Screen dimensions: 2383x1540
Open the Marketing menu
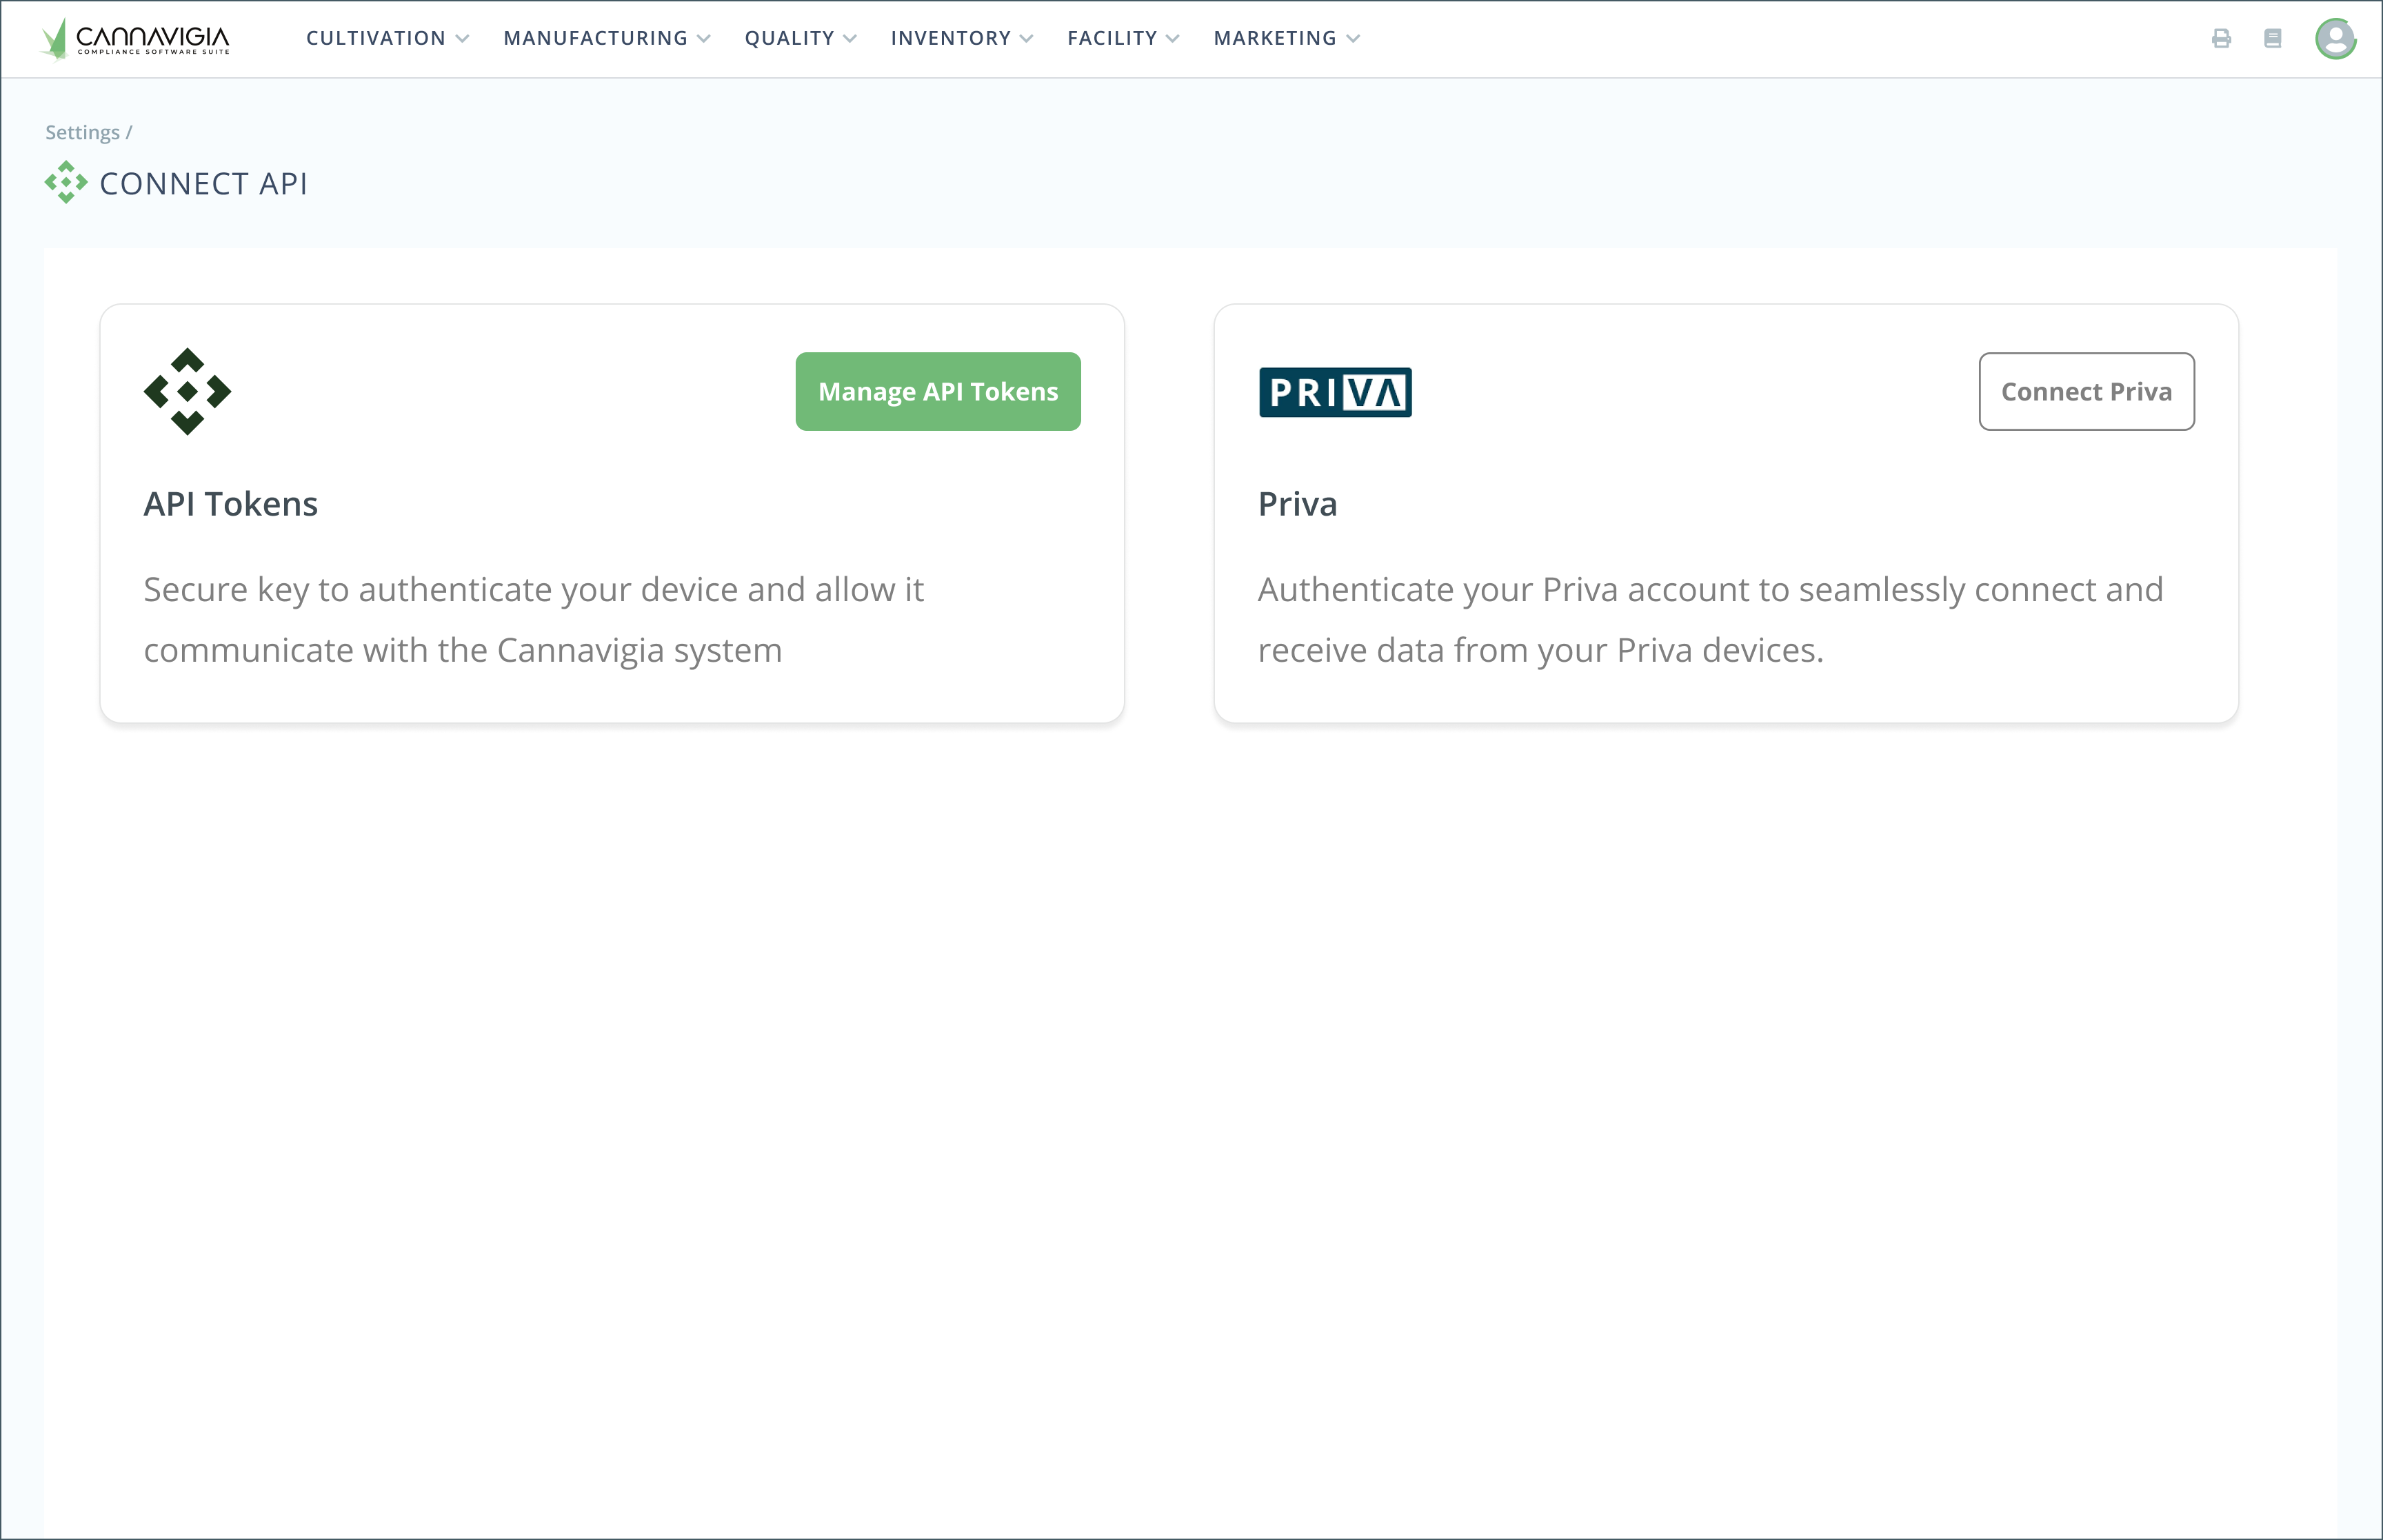coord(1275,39)
